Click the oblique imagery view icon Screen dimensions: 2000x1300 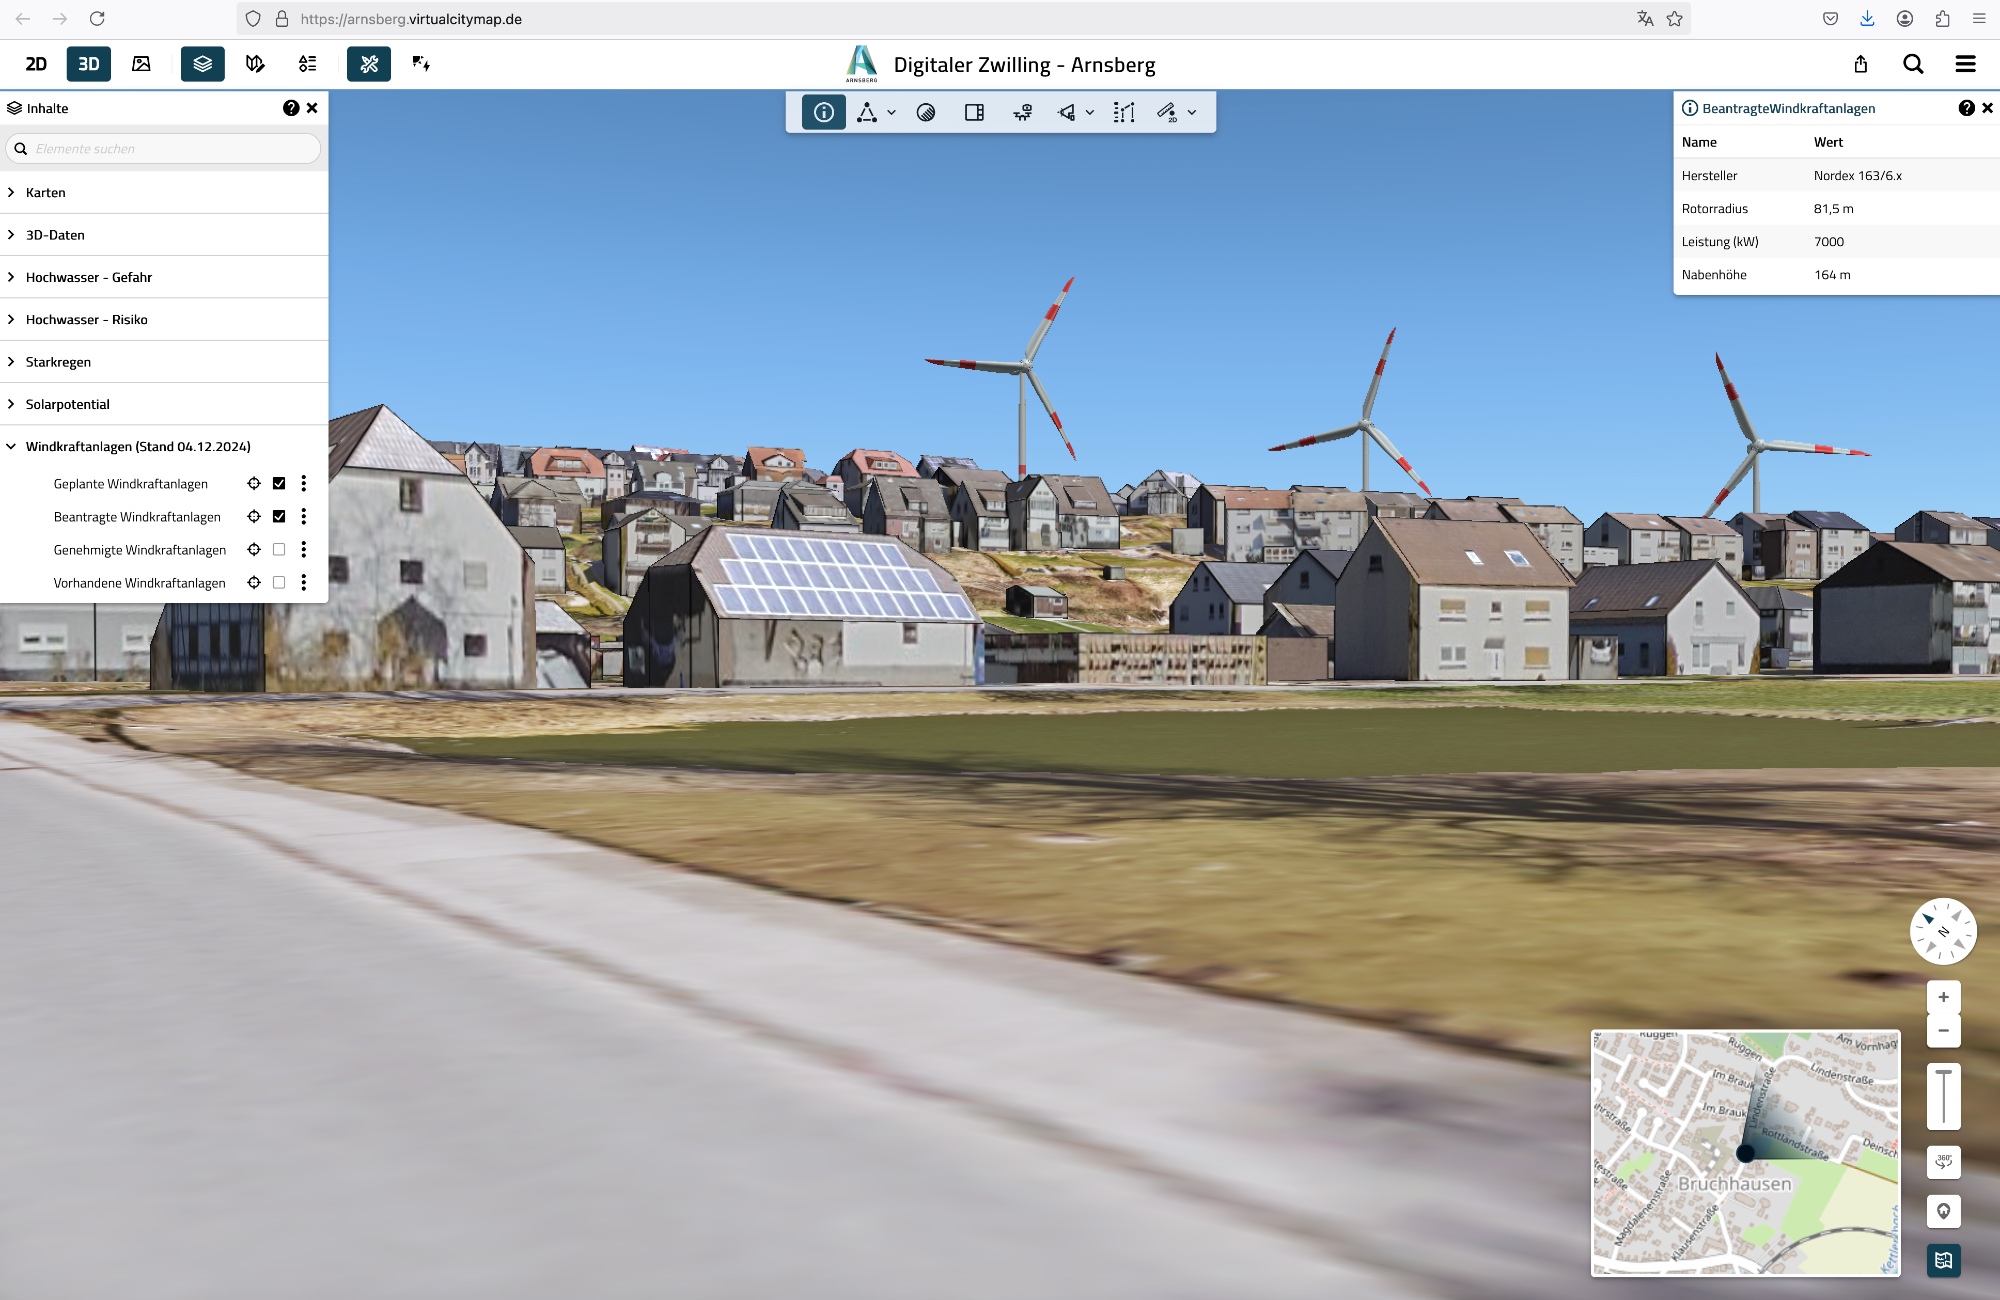[141, 64]
